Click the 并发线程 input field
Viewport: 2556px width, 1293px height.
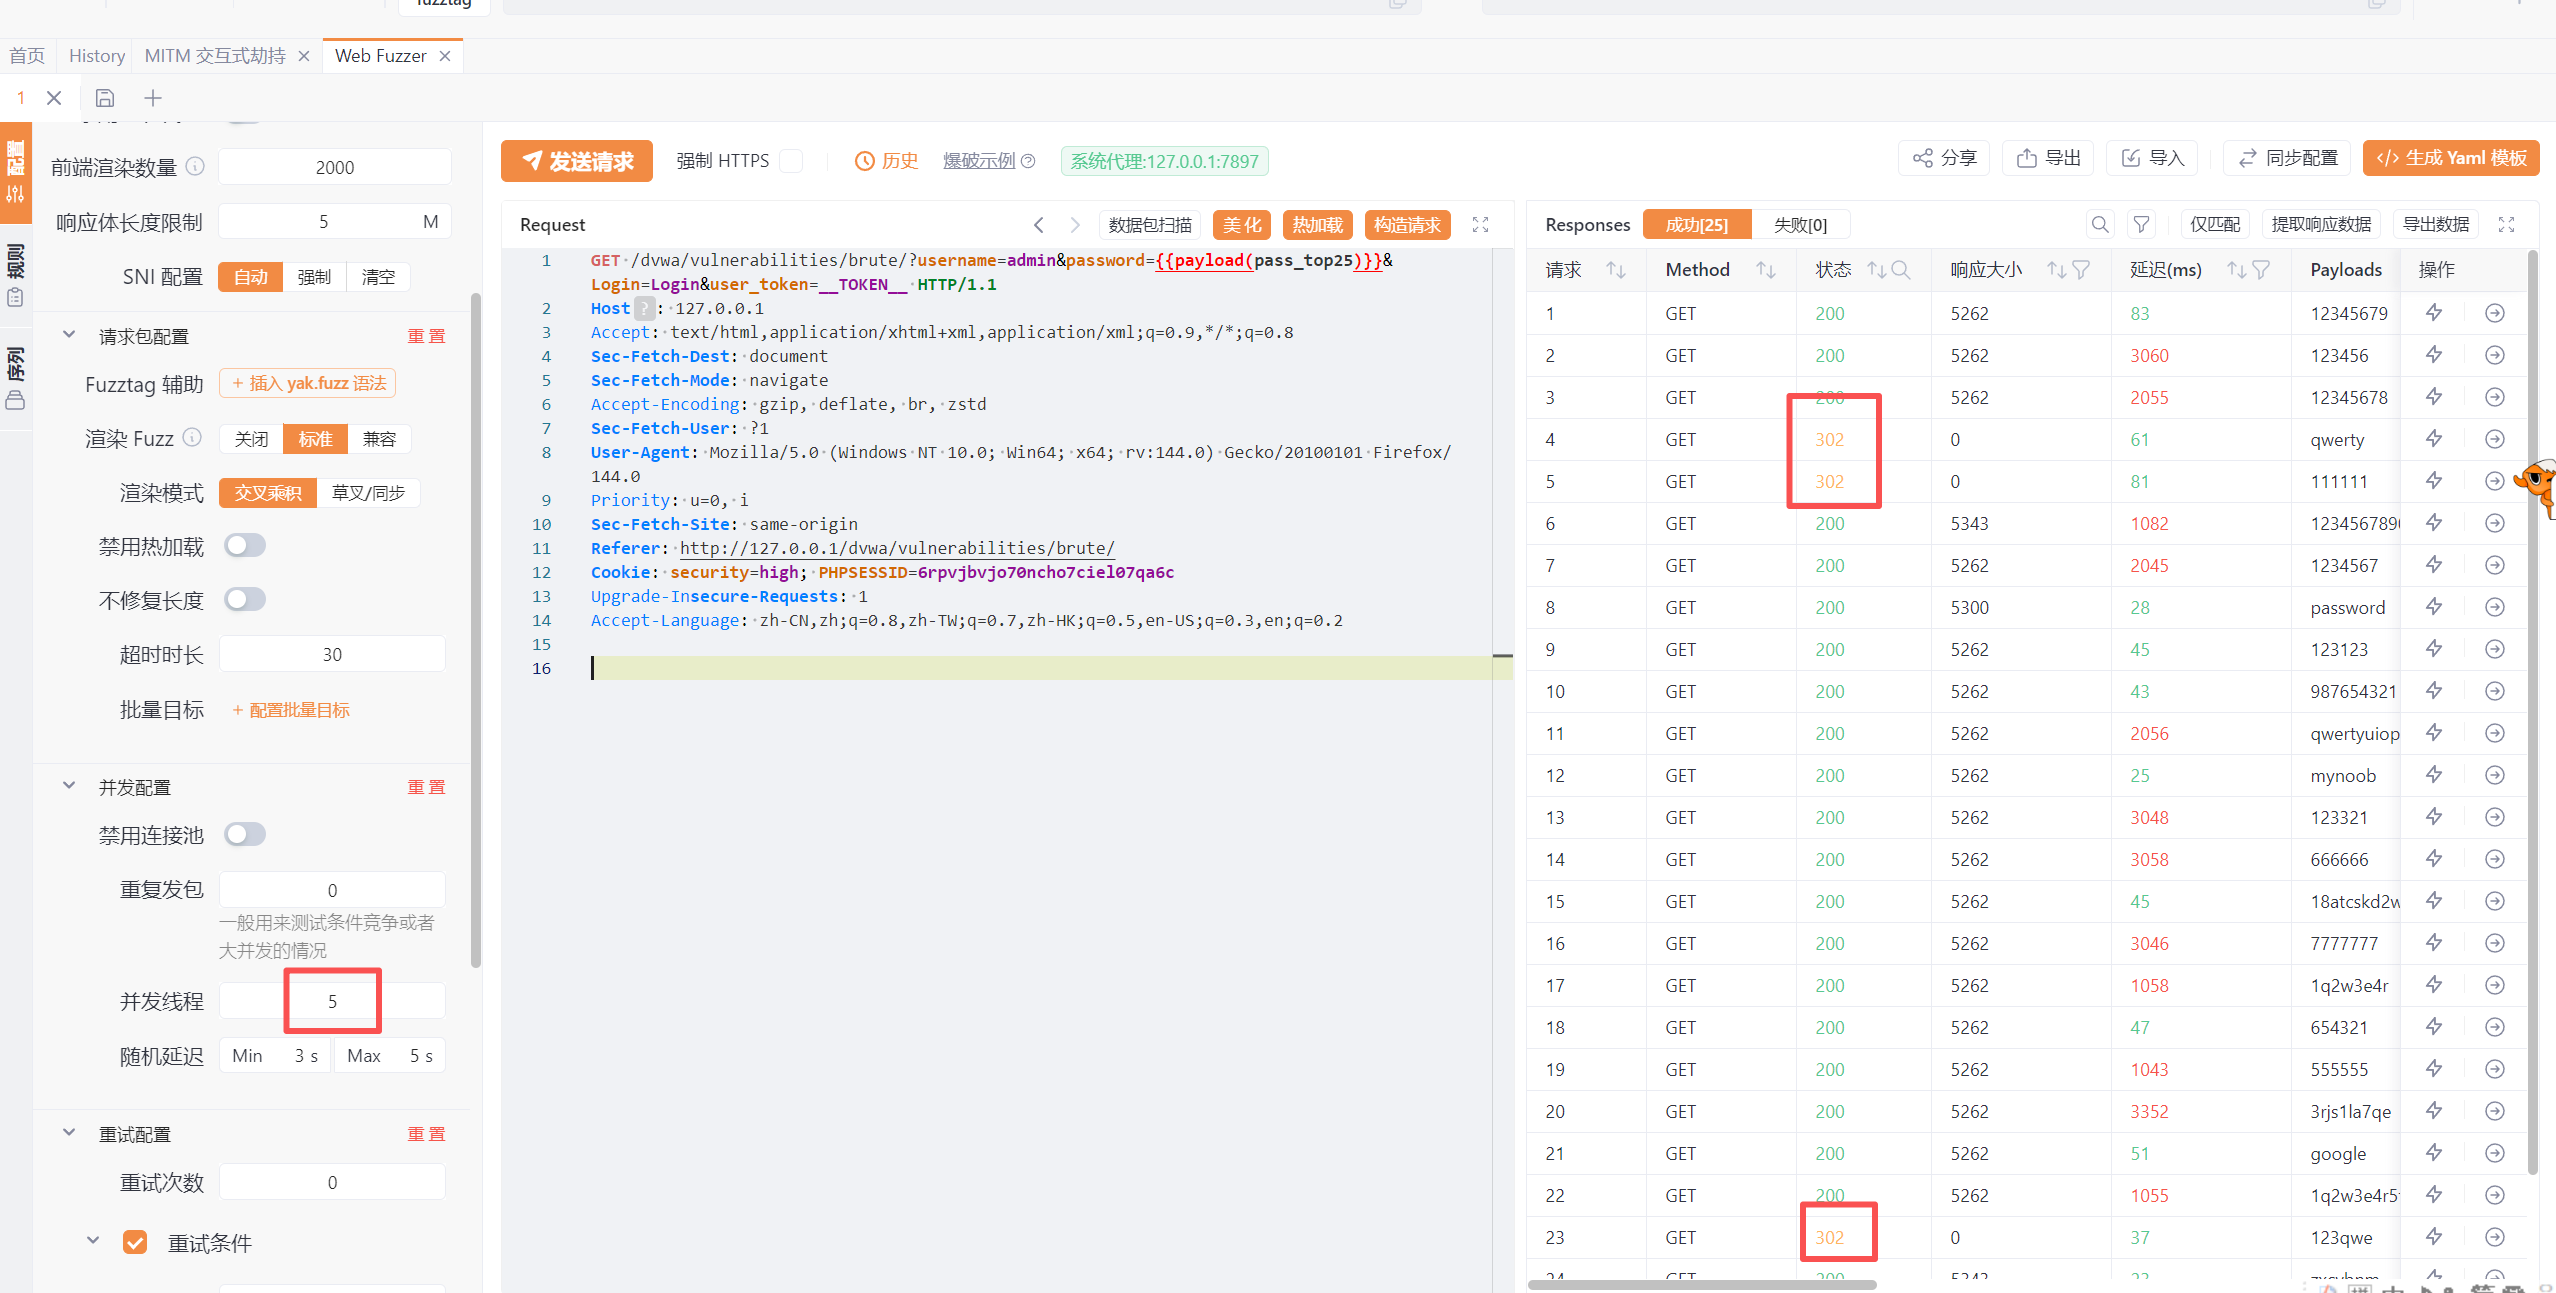[332, 1001]
